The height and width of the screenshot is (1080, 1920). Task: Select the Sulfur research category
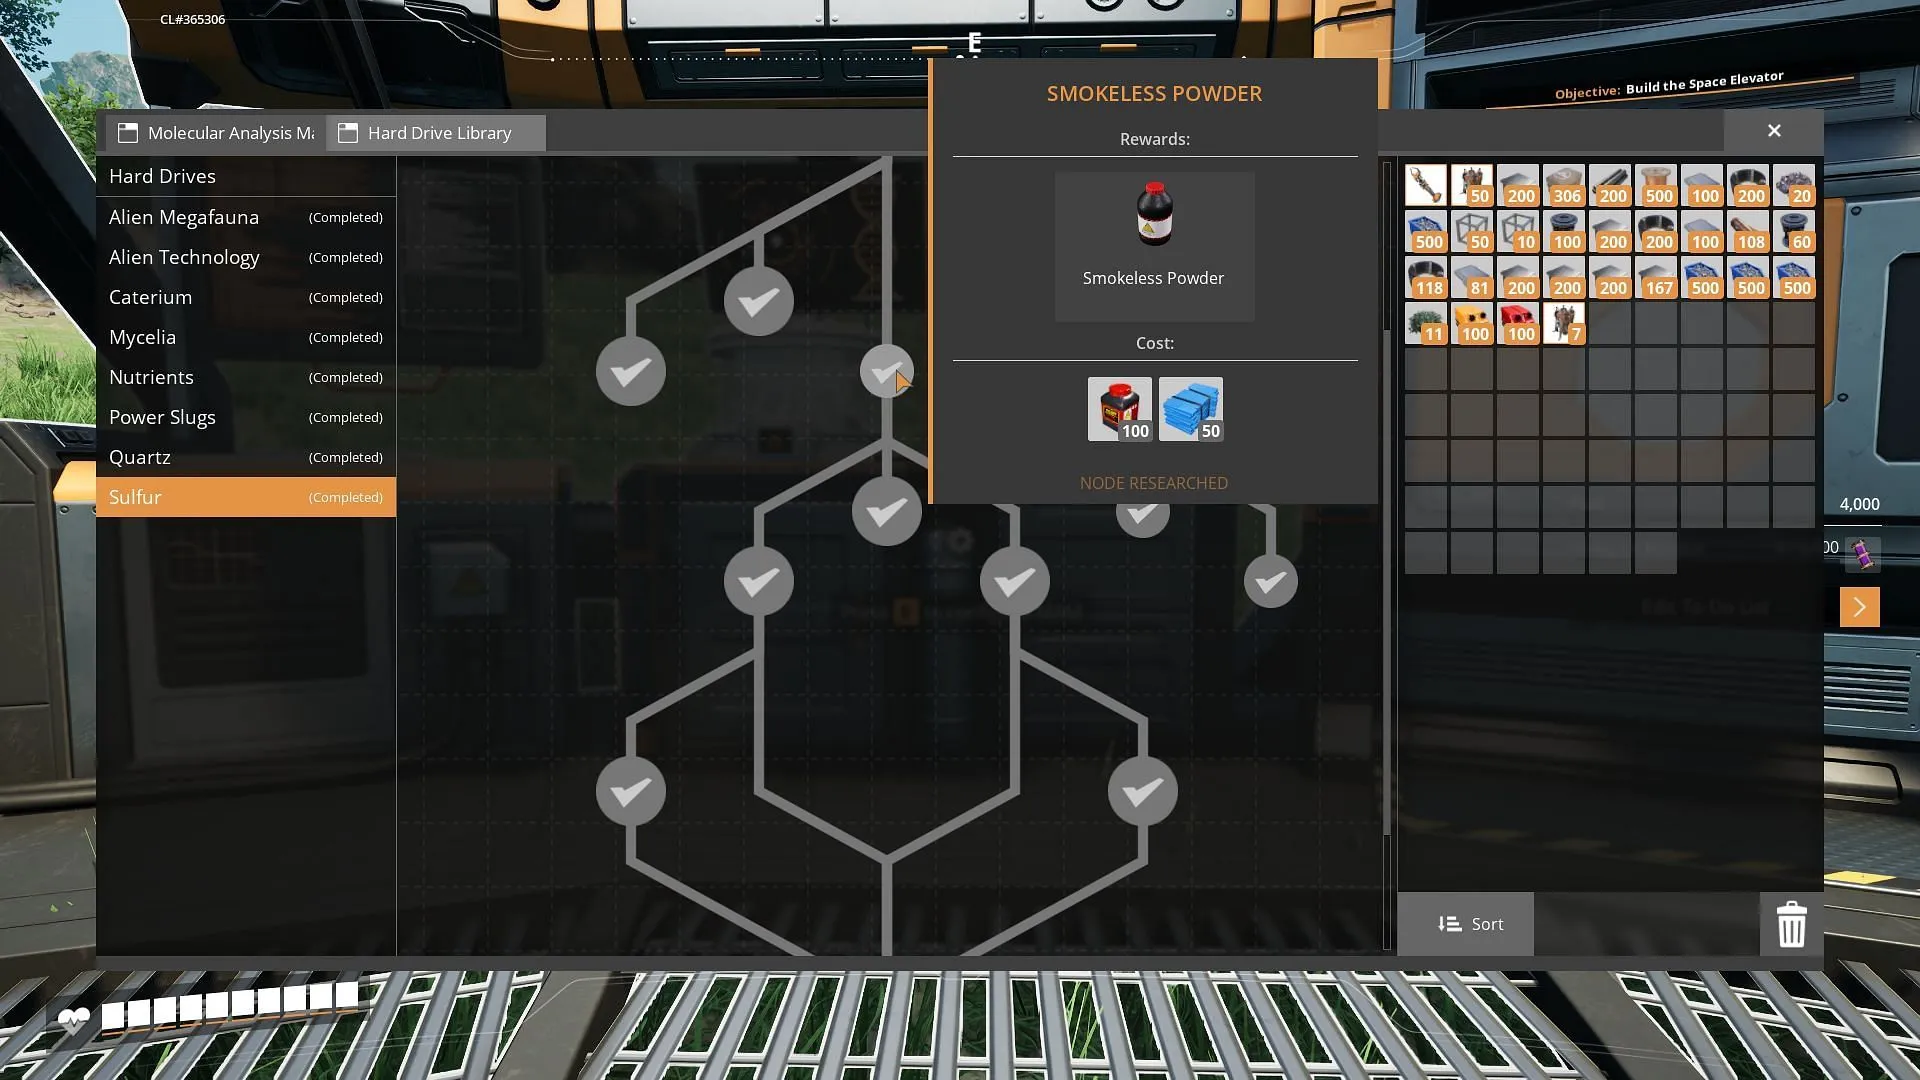click(245, 497)
